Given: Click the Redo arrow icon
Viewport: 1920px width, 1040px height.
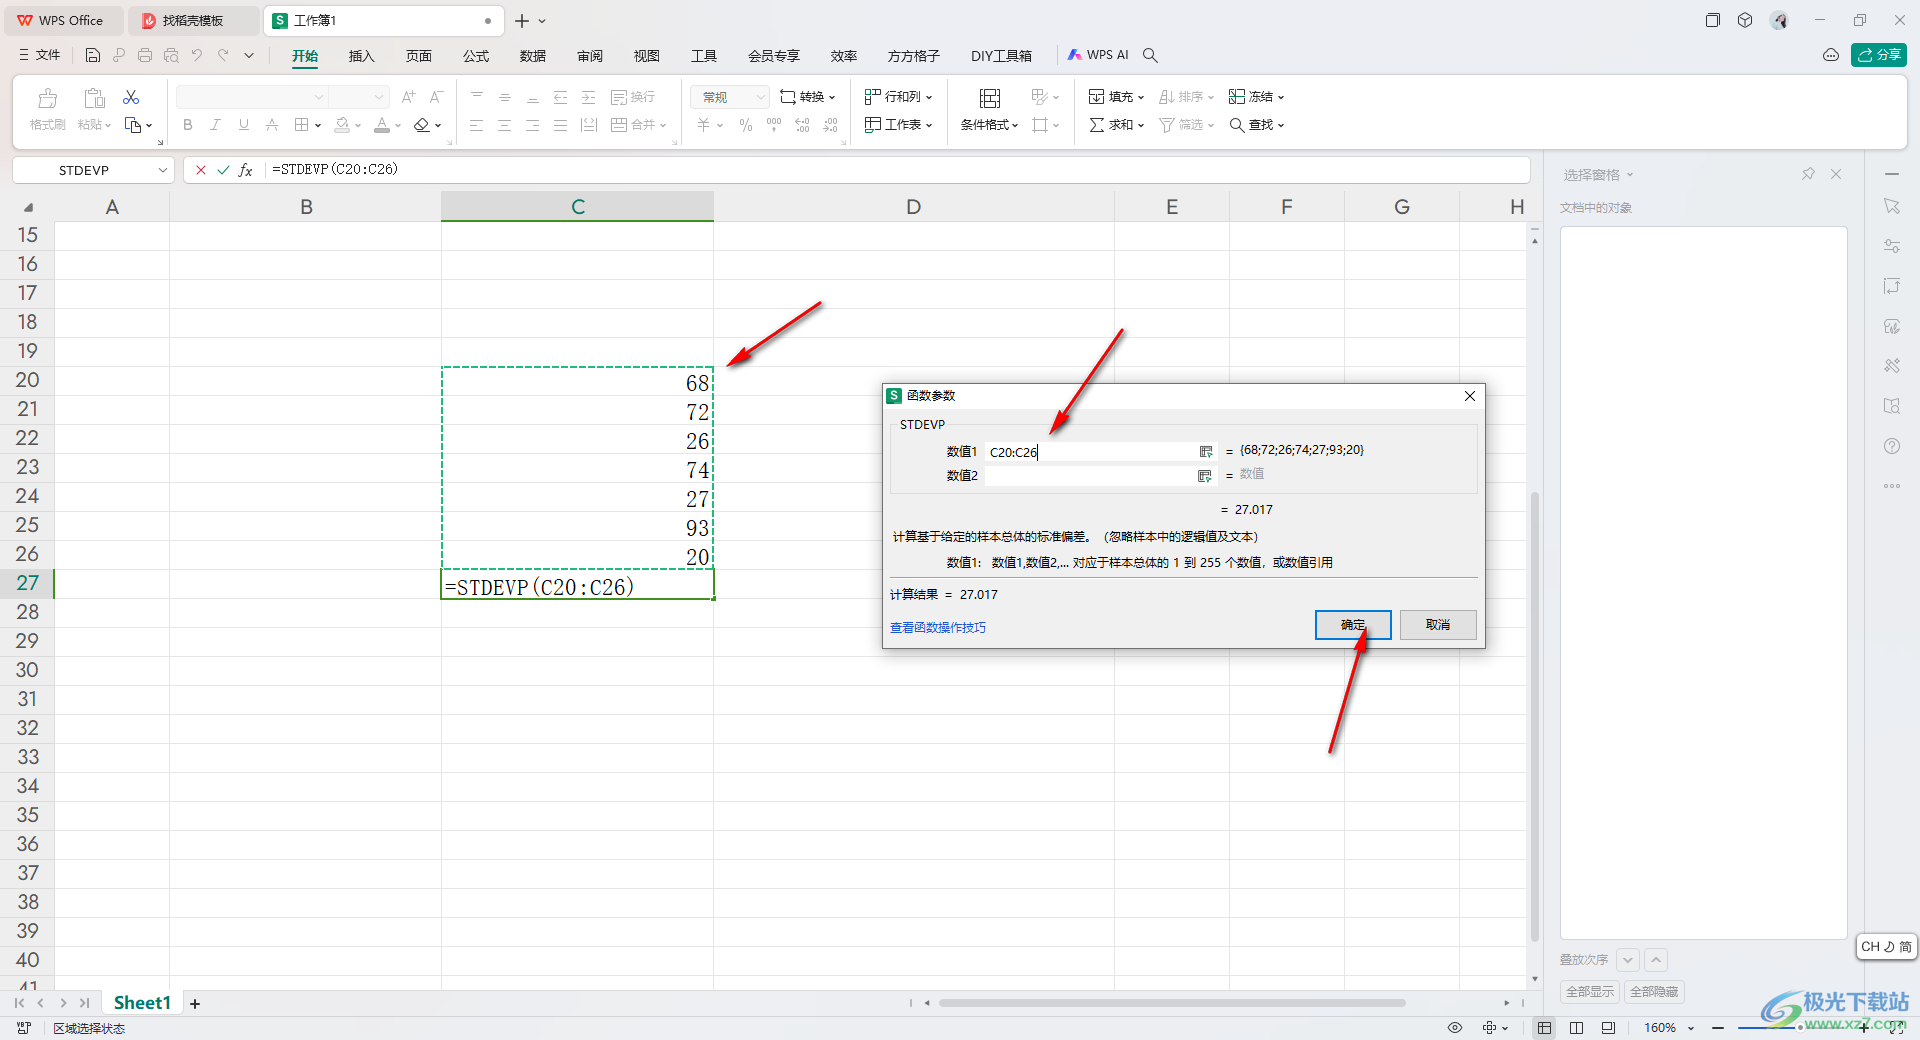Looking at the screenshot, I should tap(223, 55).
